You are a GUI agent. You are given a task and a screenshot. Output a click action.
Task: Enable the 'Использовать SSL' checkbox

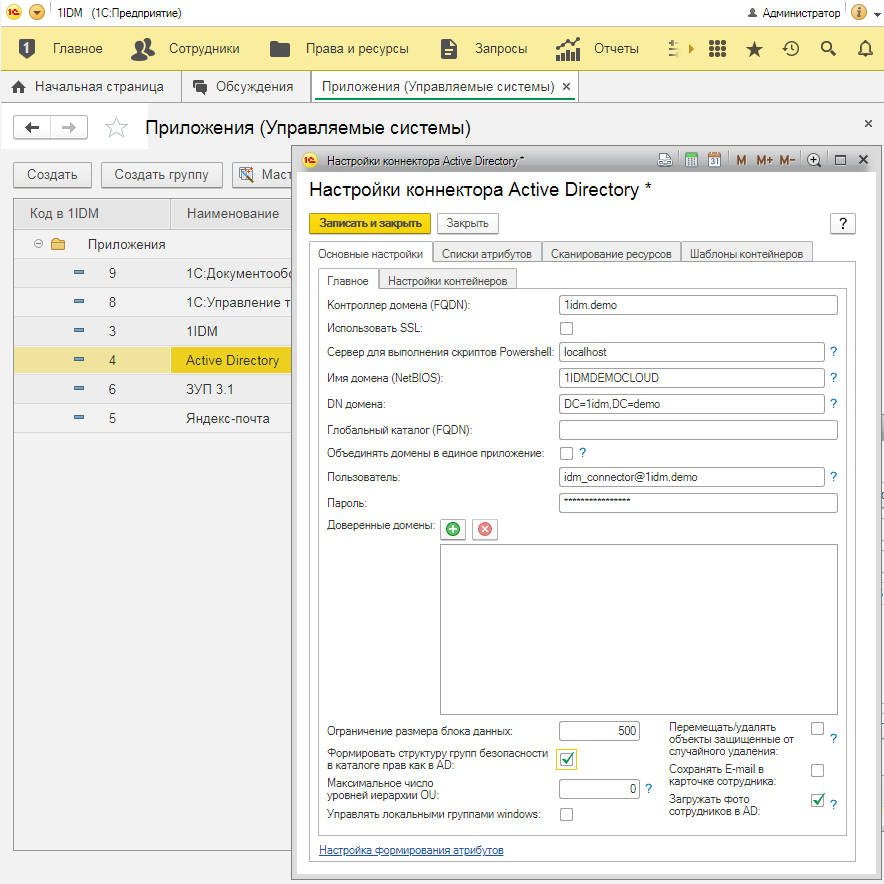[567, 328]
